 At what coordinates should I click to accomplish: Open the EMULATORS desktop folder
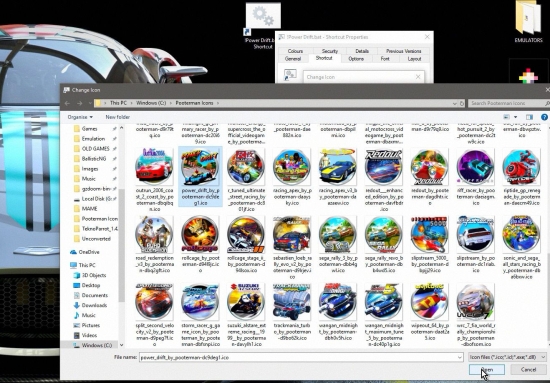coord(528,21)
